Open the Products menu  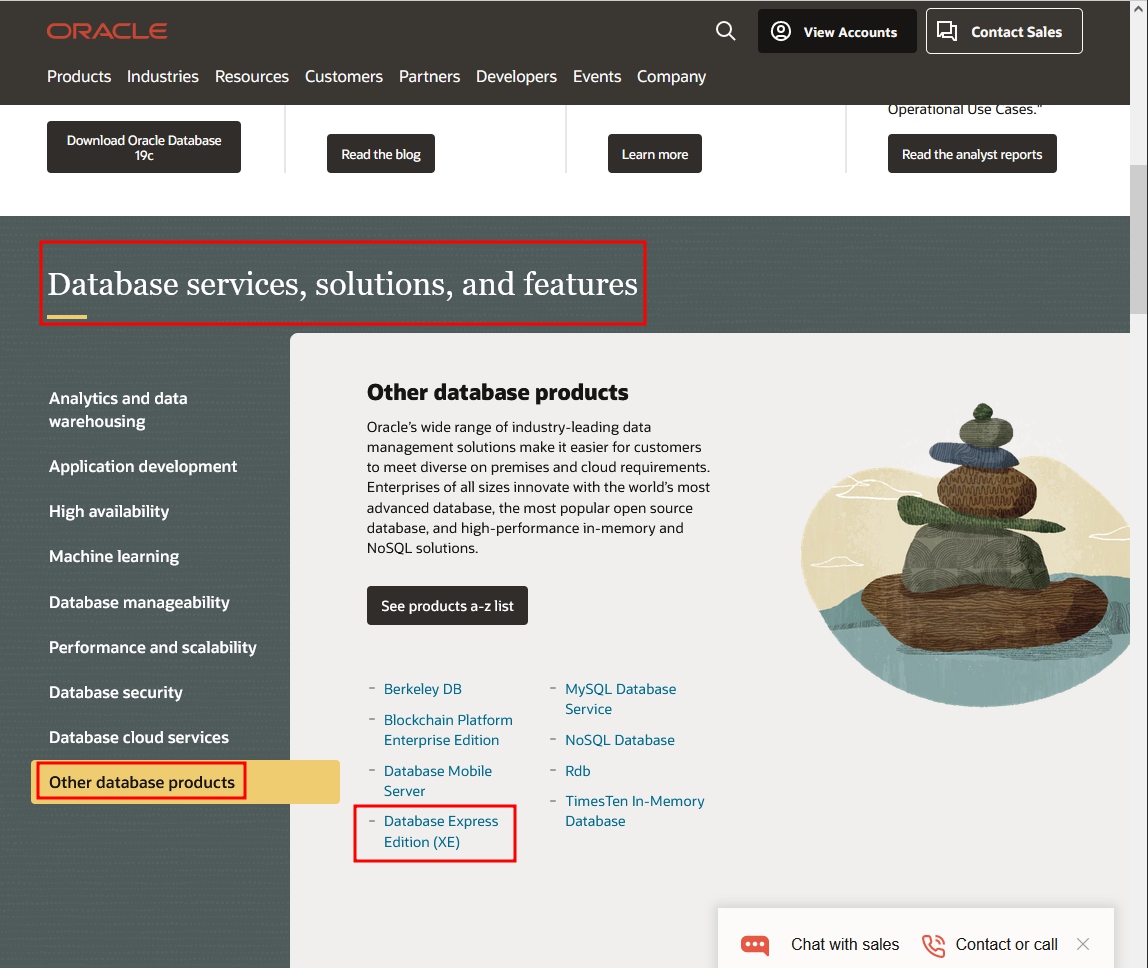[79, 76]
